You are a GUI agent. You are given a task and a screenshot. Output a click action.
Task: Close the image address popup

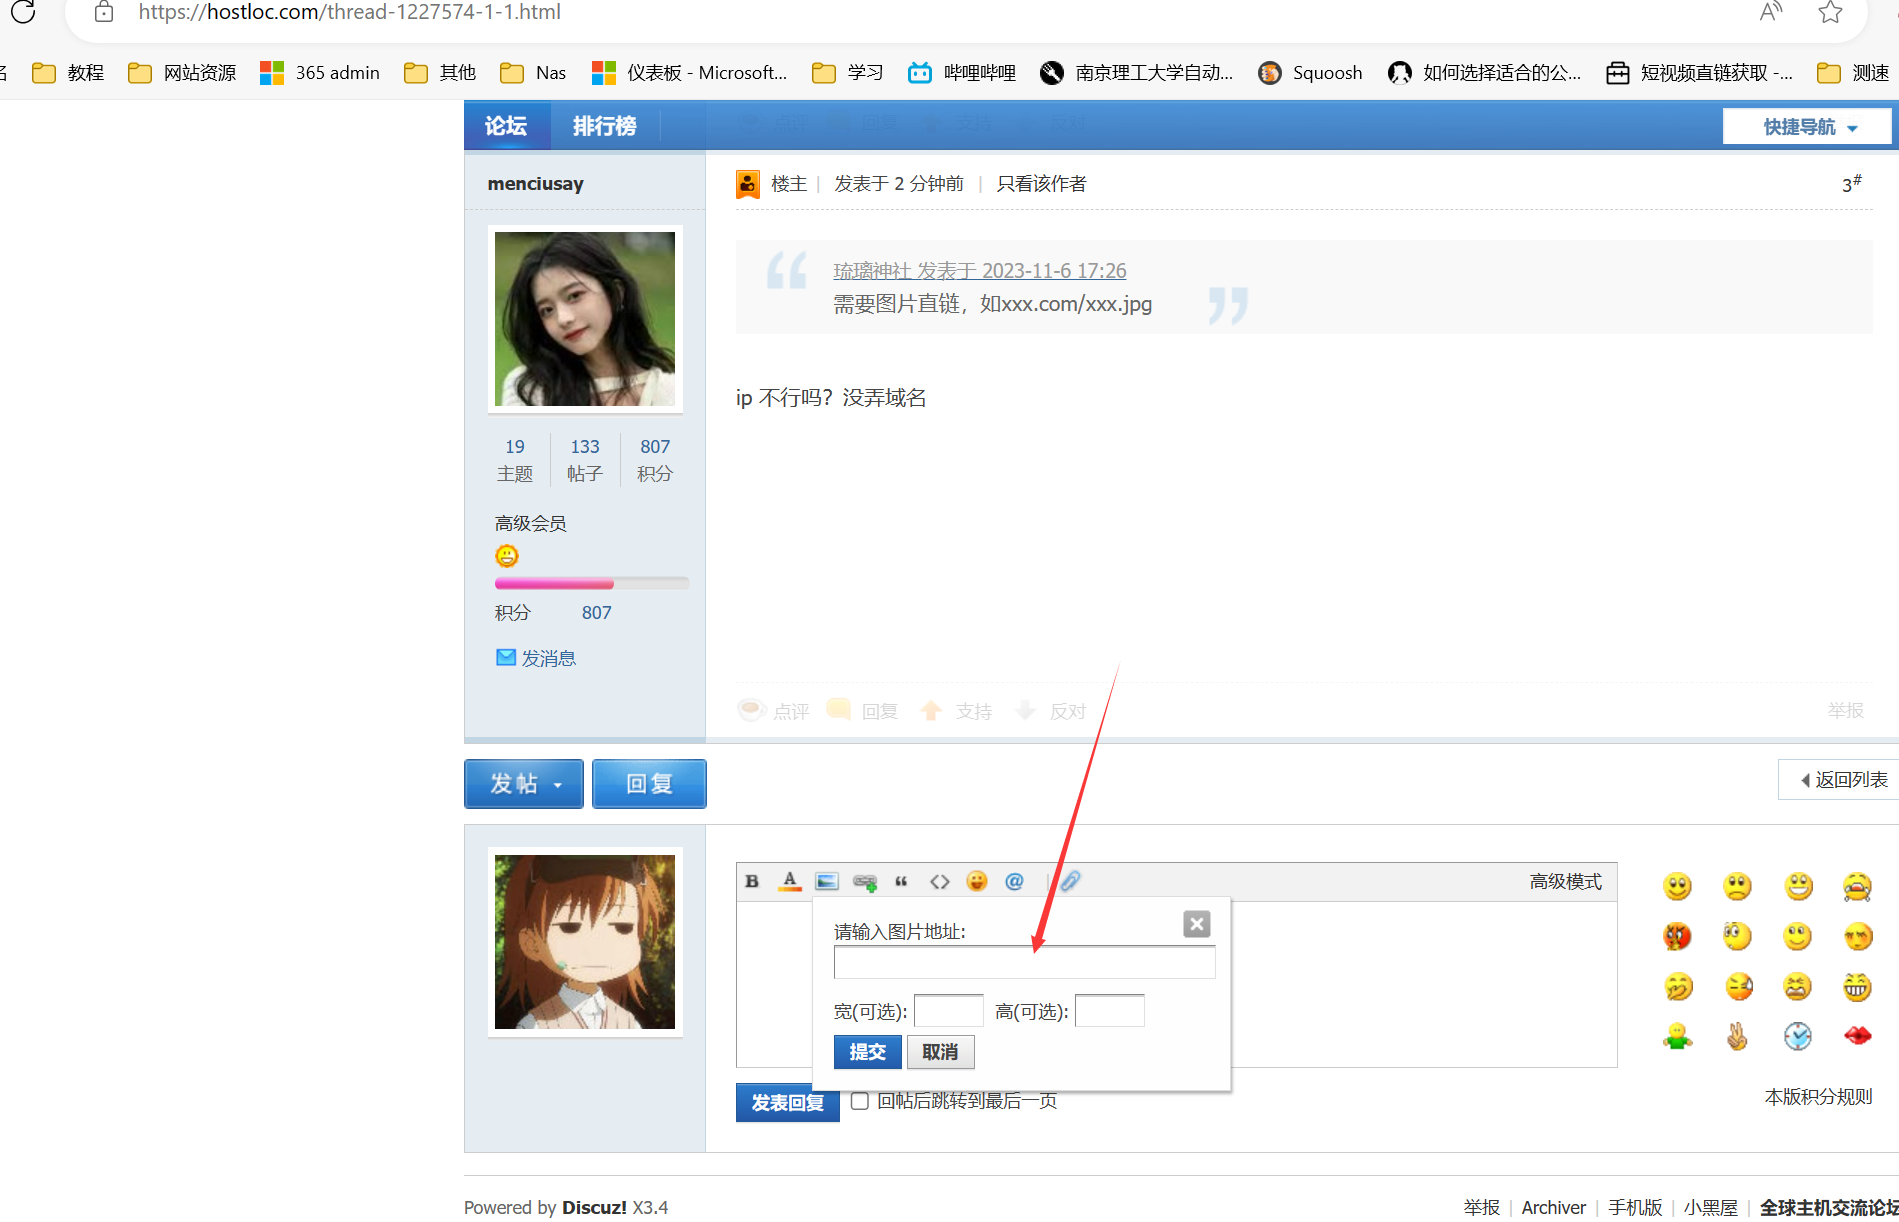point(1196,924)
